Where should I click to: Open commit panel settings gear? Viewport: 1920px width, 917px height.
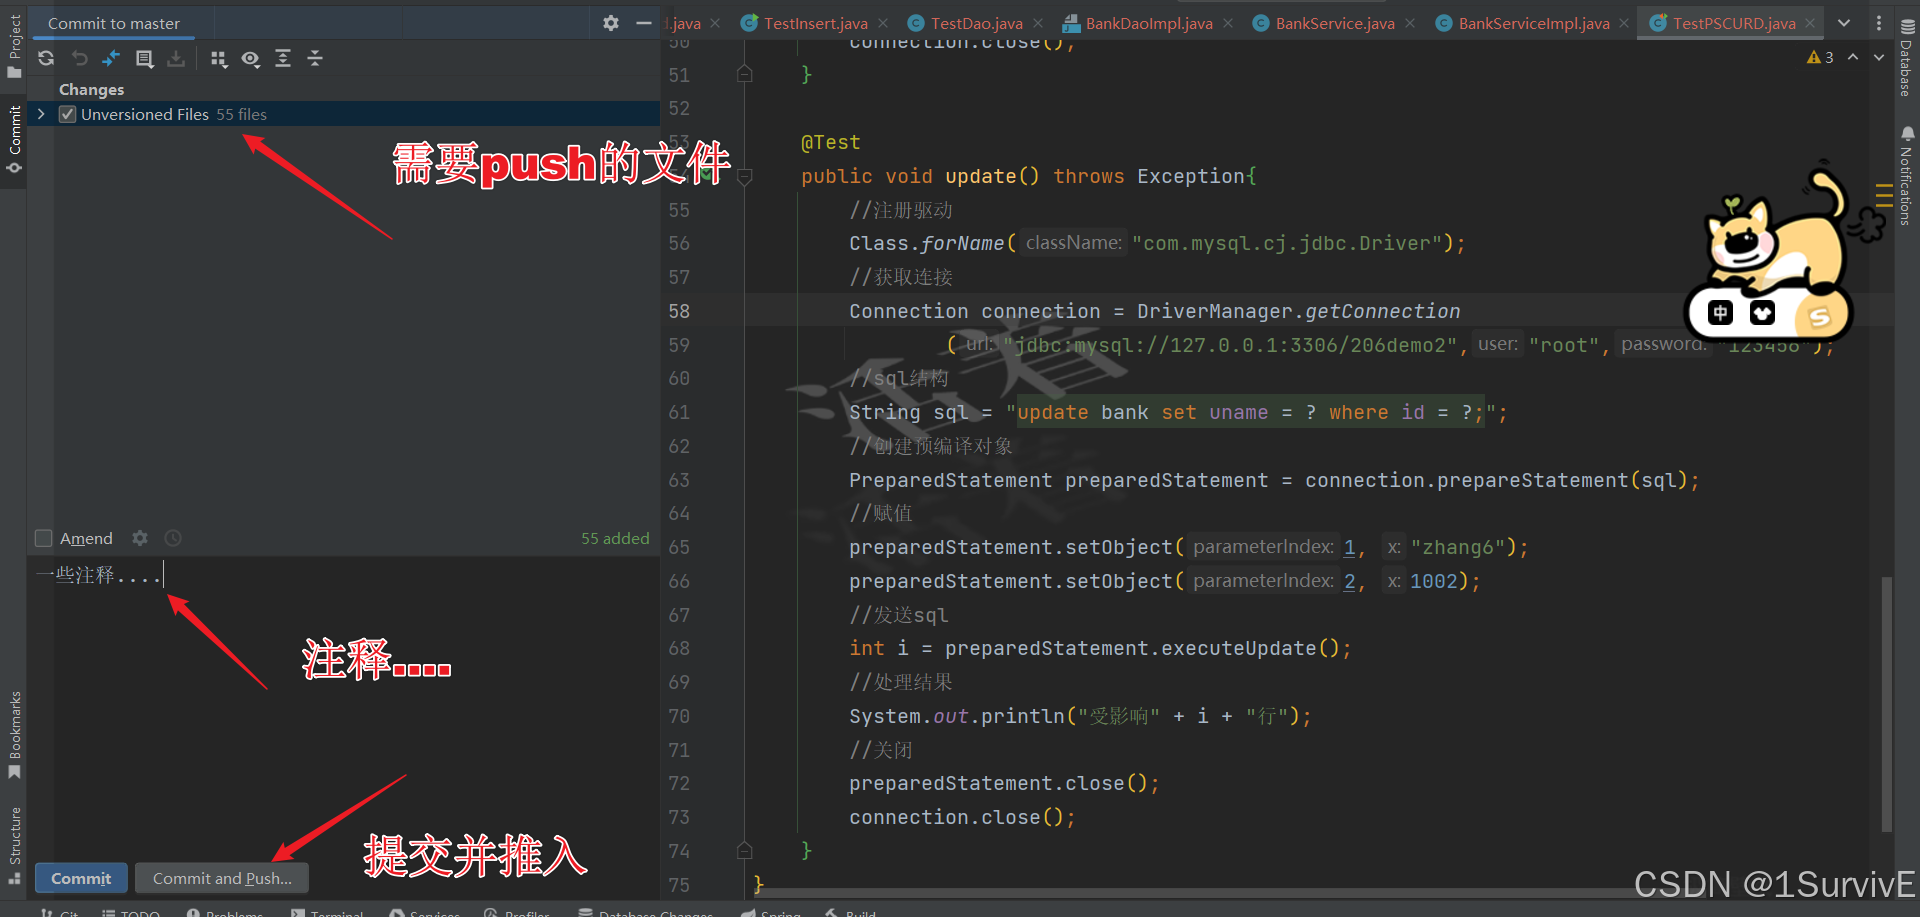[x=611, y=23]
